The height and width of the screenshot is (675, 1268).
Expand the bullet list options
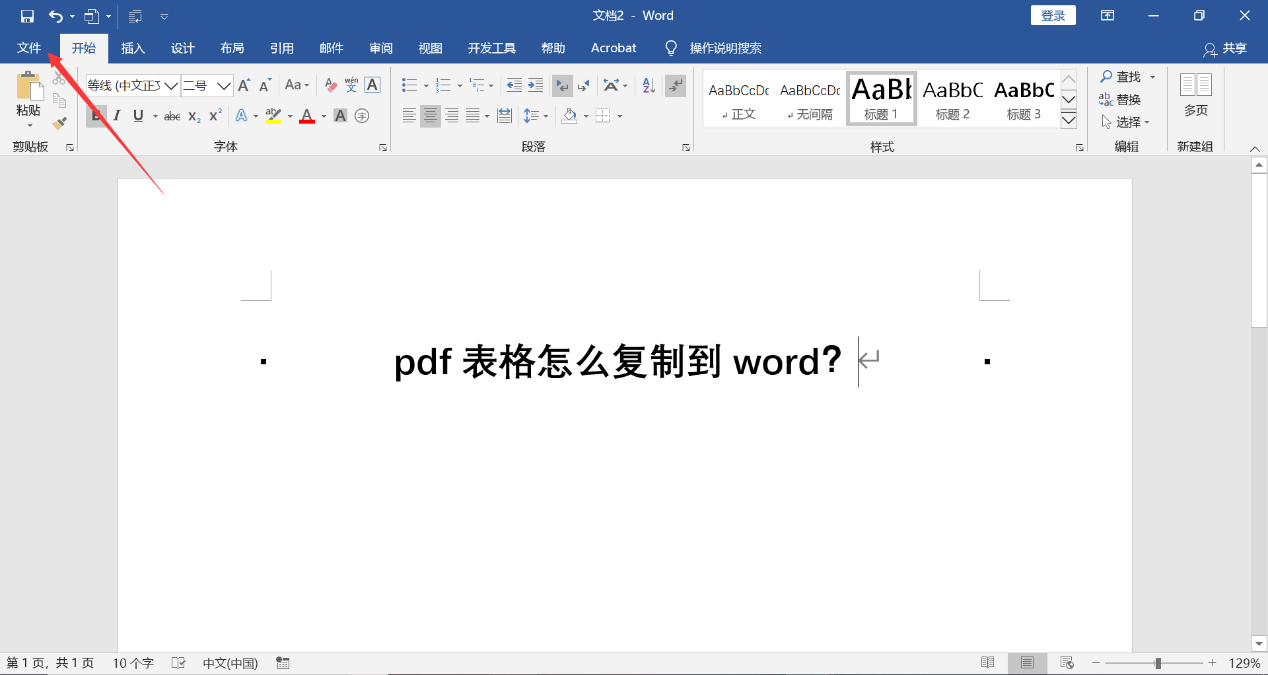point(426,85)
